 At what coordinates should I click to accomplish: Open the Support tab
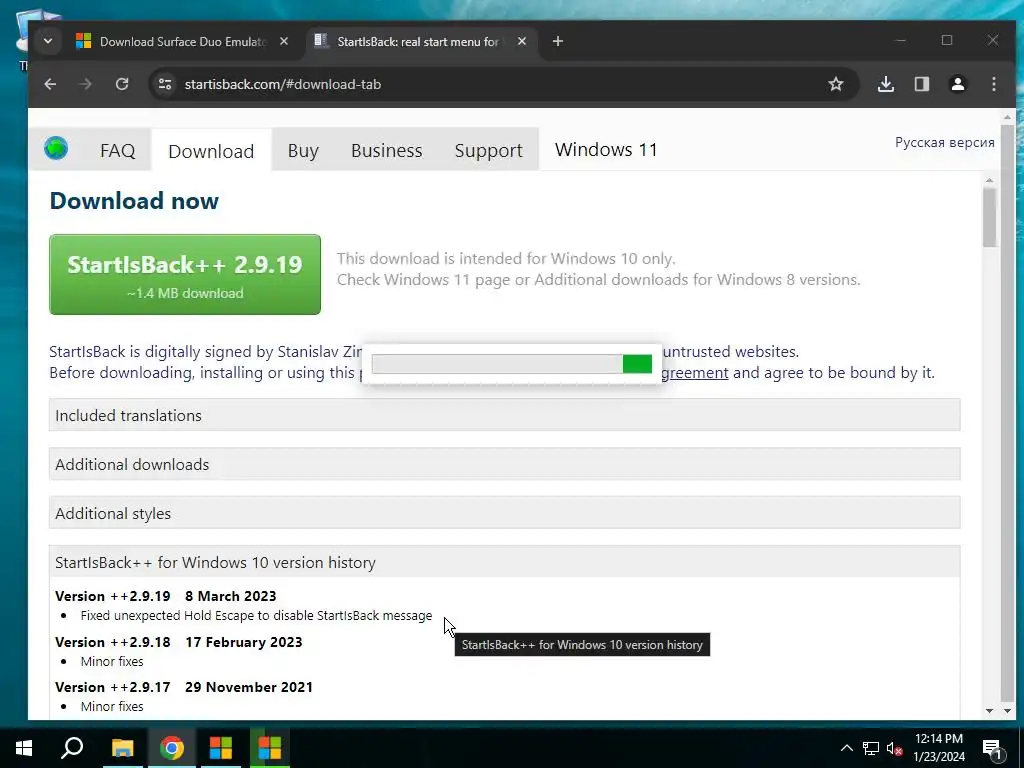488,151
